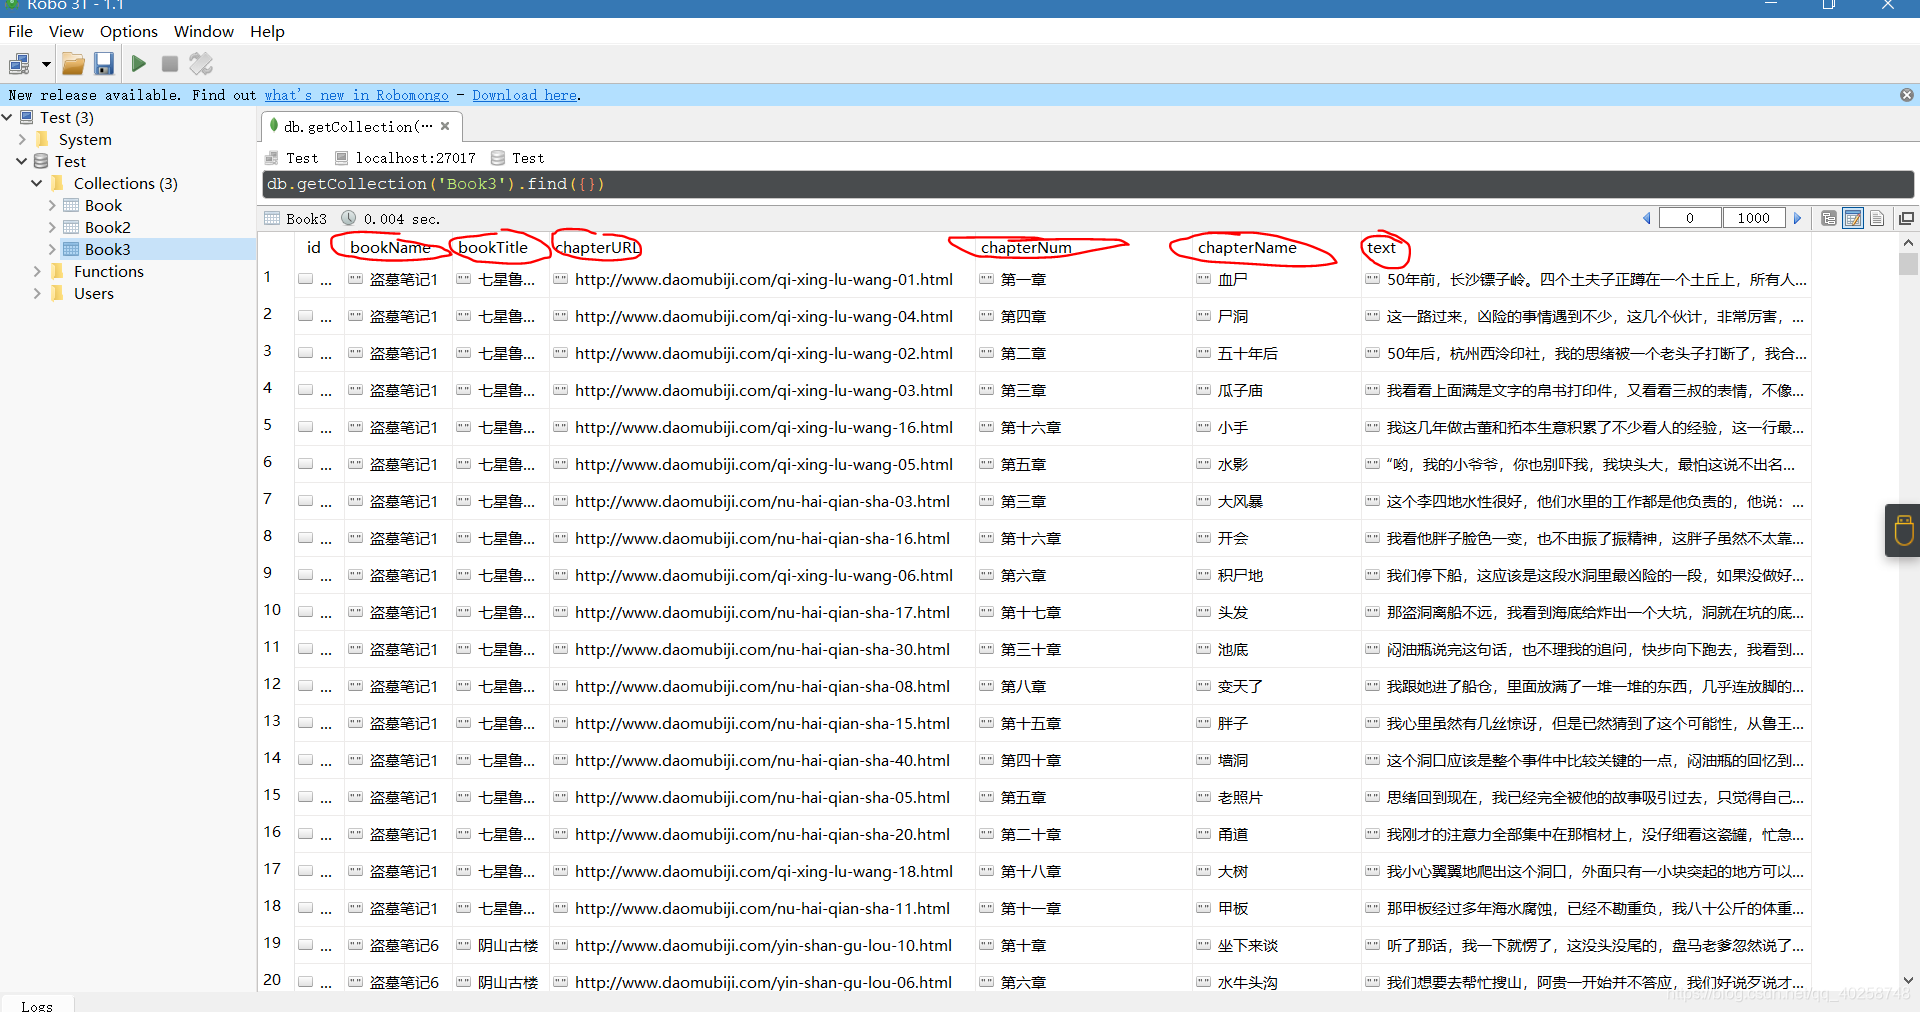Open the View menu
1920x1012 pixels.
(x=66, y=31)
